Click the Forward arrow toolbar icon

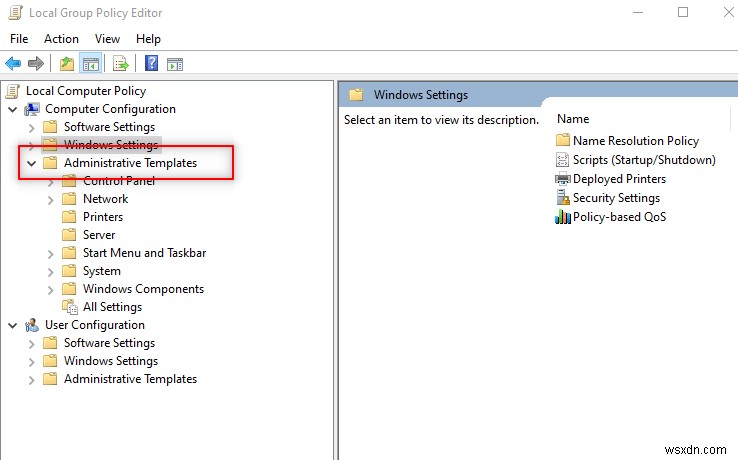36,64
